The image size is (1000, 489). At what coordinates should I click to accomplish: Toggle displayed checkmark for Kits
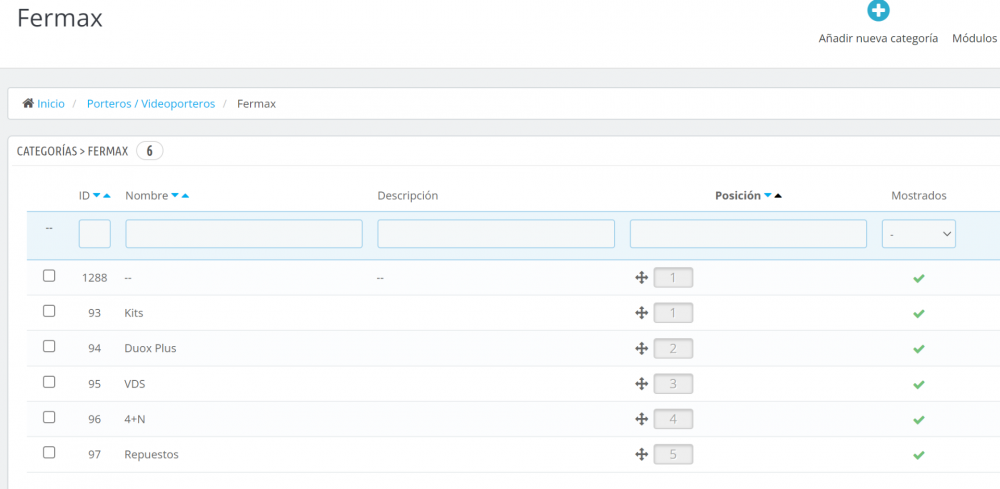918,314
